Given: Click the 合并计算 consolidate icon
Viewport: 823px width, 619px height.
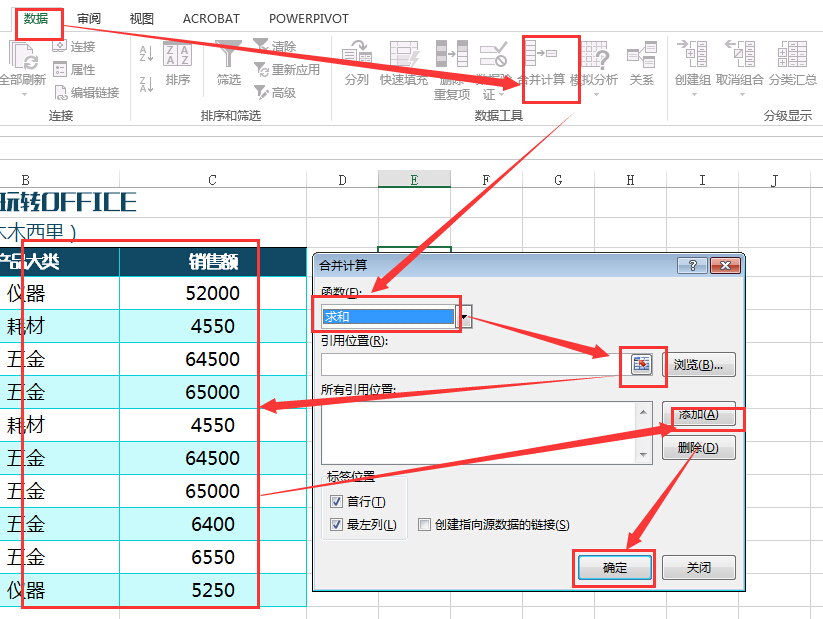Looking at the screenshot, I should pyautogui.click(x=541, y=54).
